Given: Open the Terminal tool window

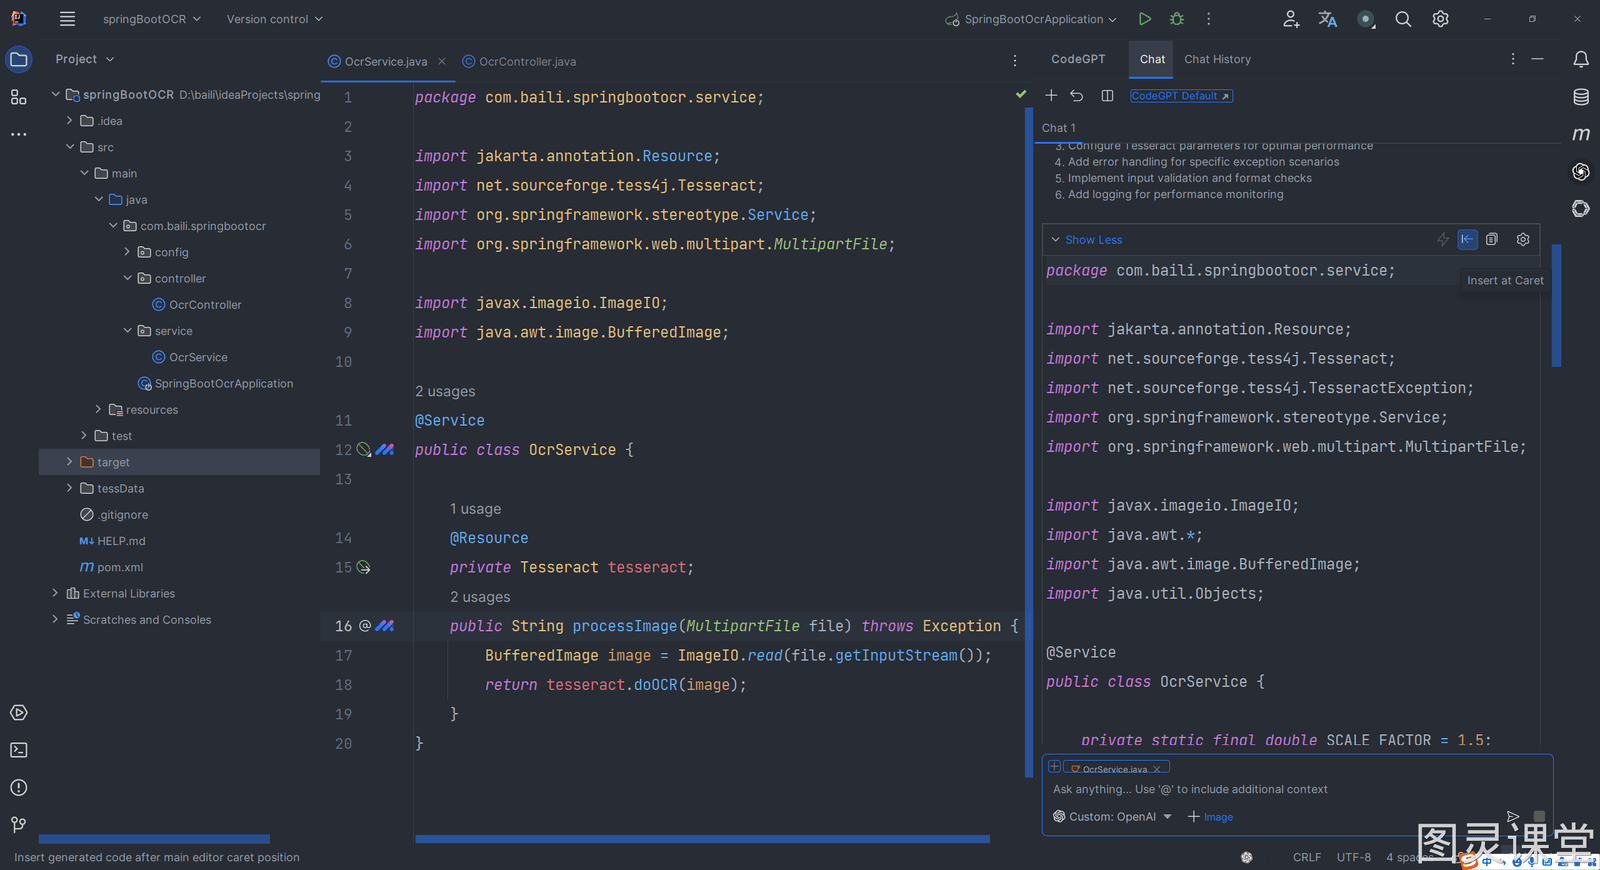Looking at the screenshot, I should (18, 750).
